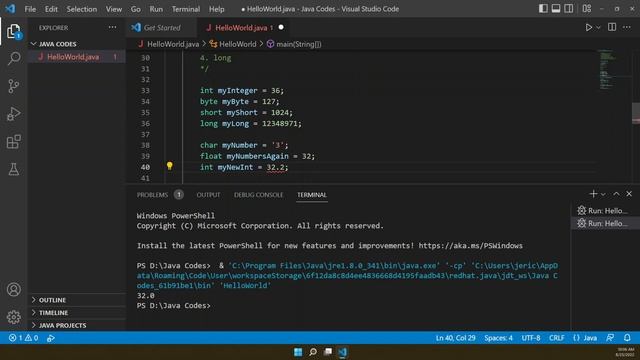The width and height of the screenshot is (640, 360).
Task: Click the lightbulb quick fix on line 40
Action: point(169,166)
